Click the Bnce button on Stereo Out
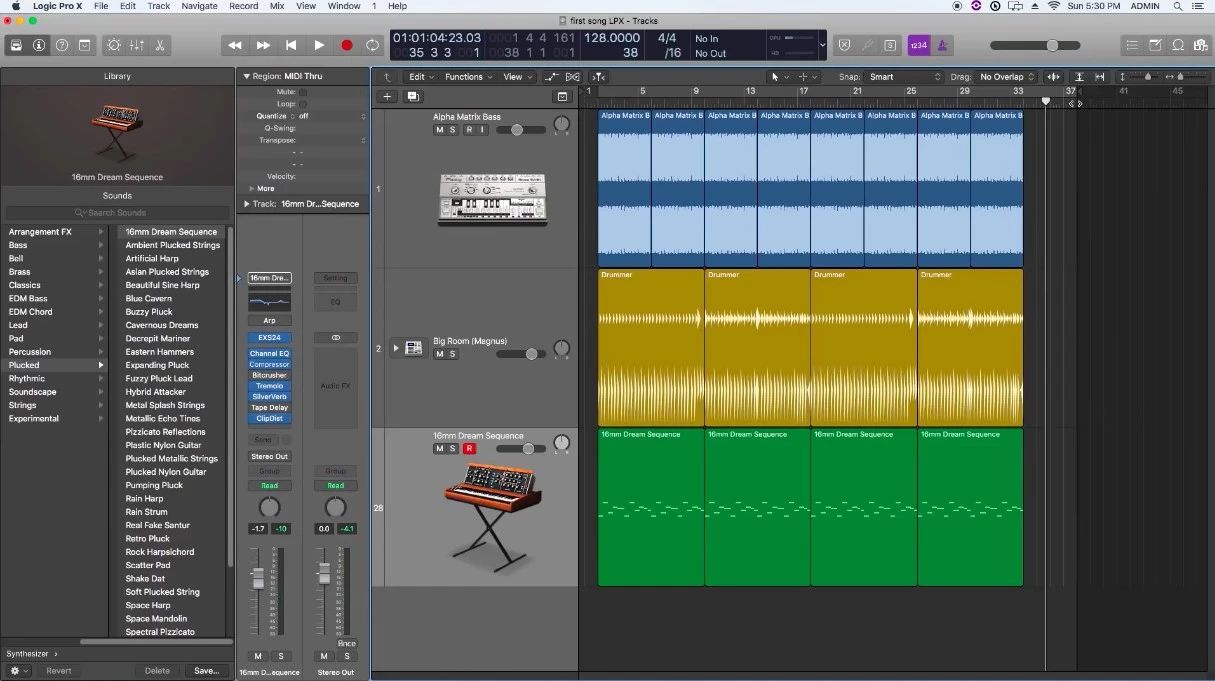 (346, 644)
